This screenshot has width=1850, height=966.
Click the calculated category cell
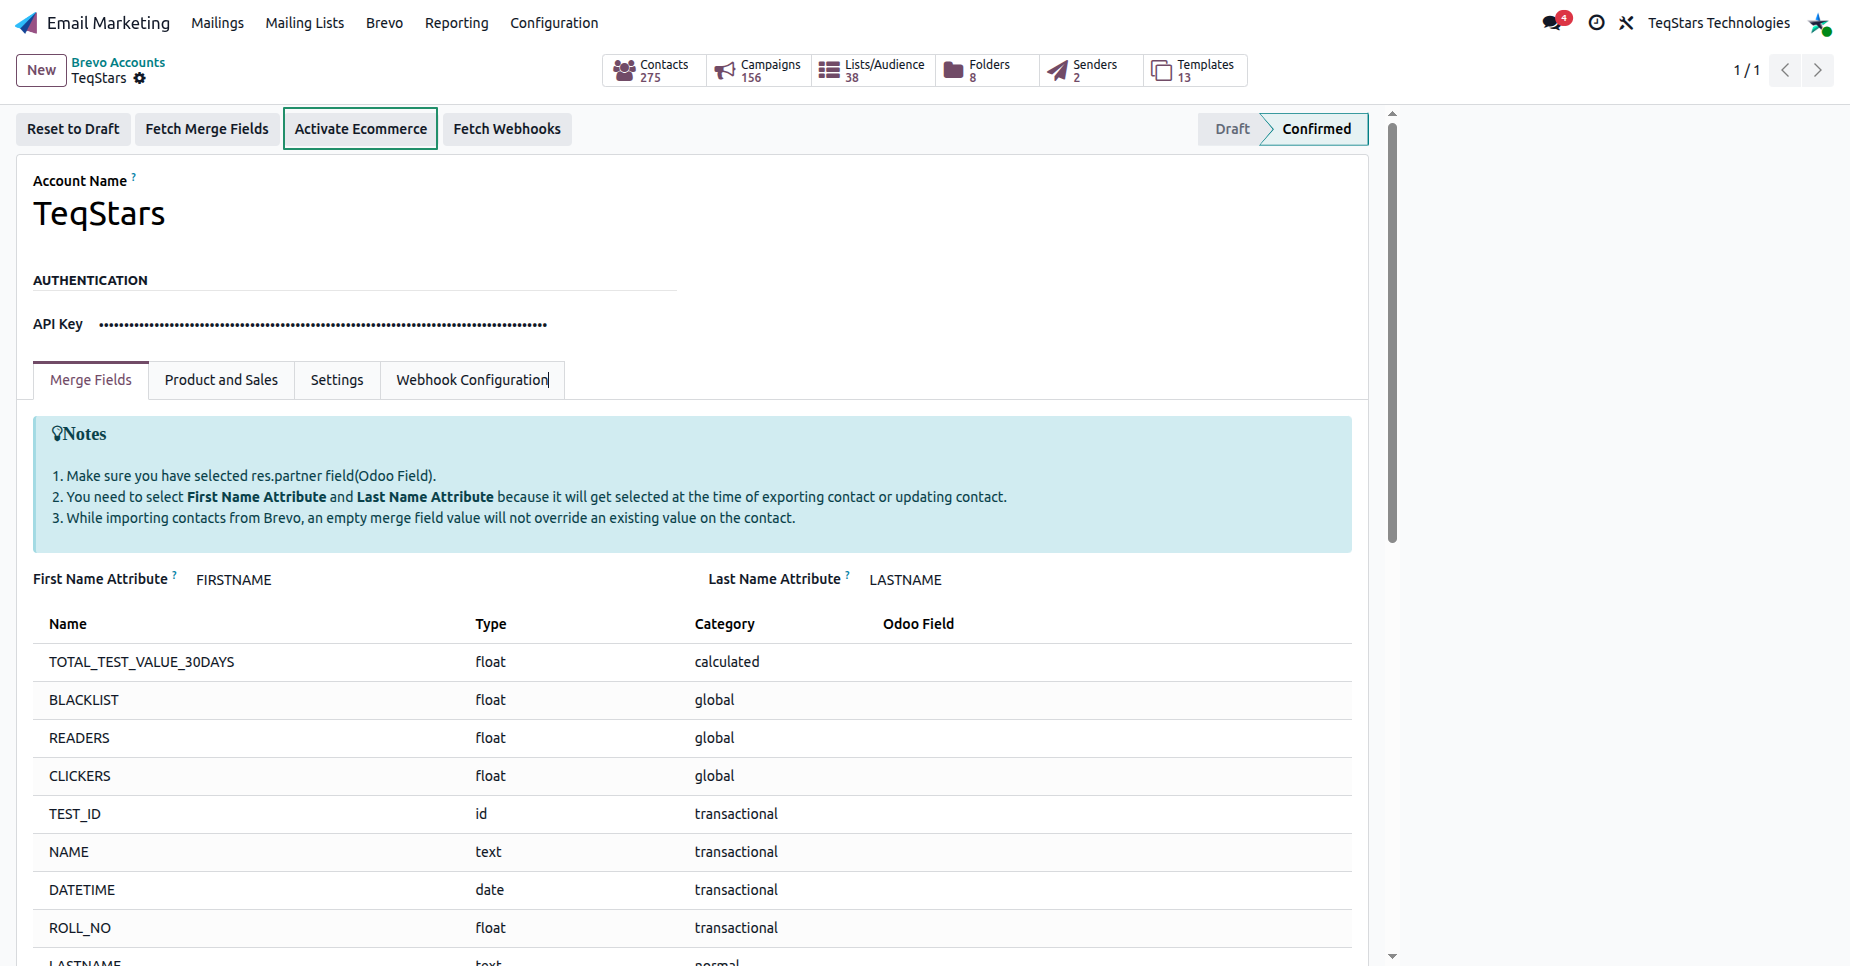click(x=727, y=662)
